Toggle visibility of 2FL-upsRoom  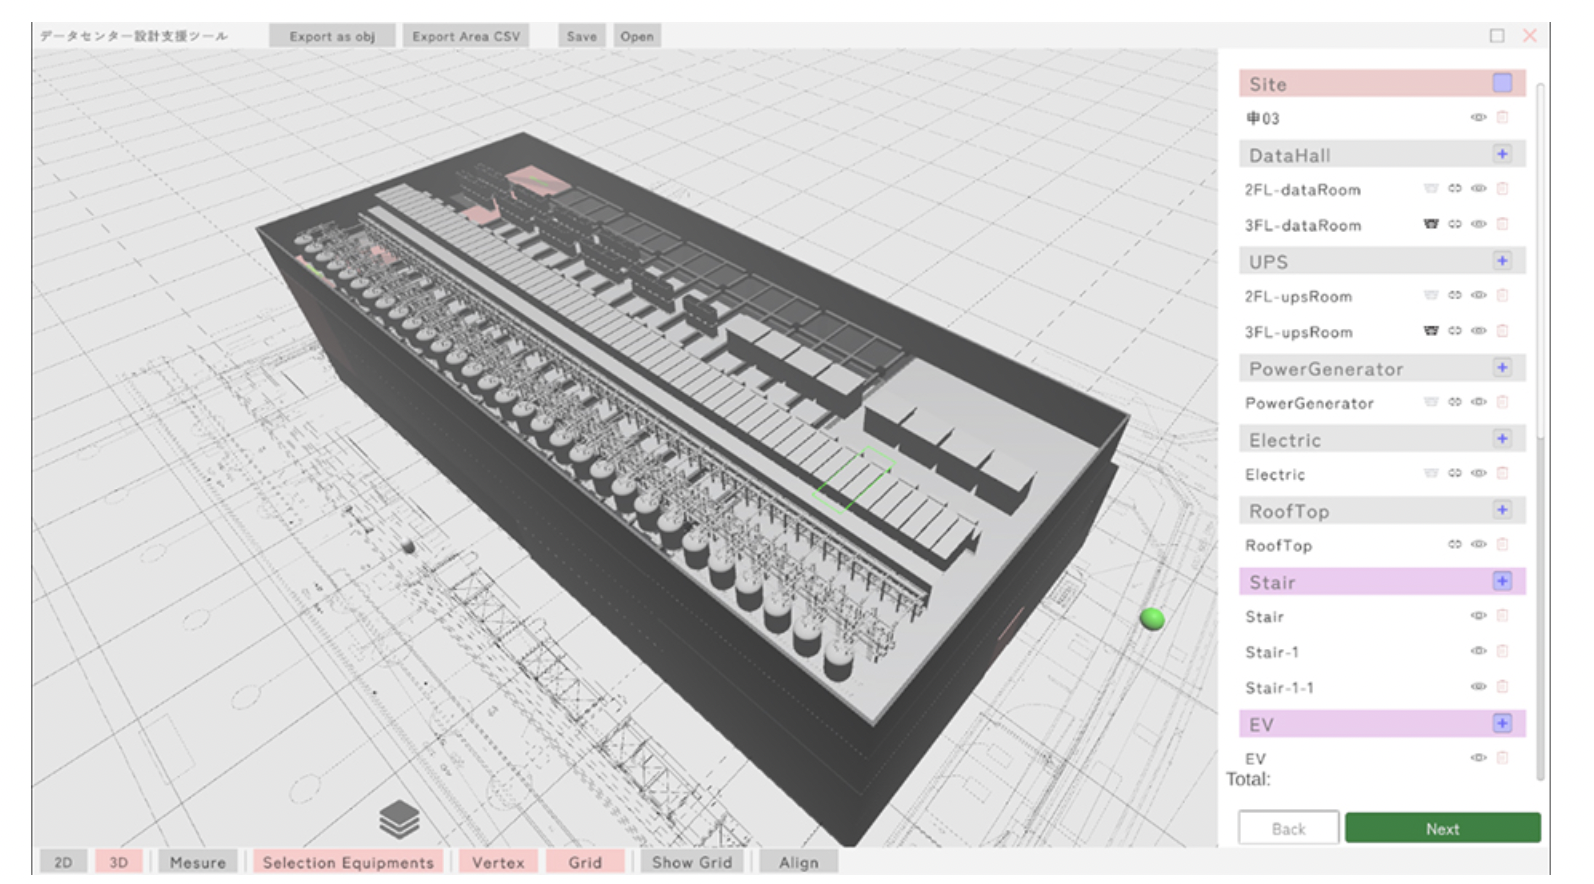coord(1479,295)
